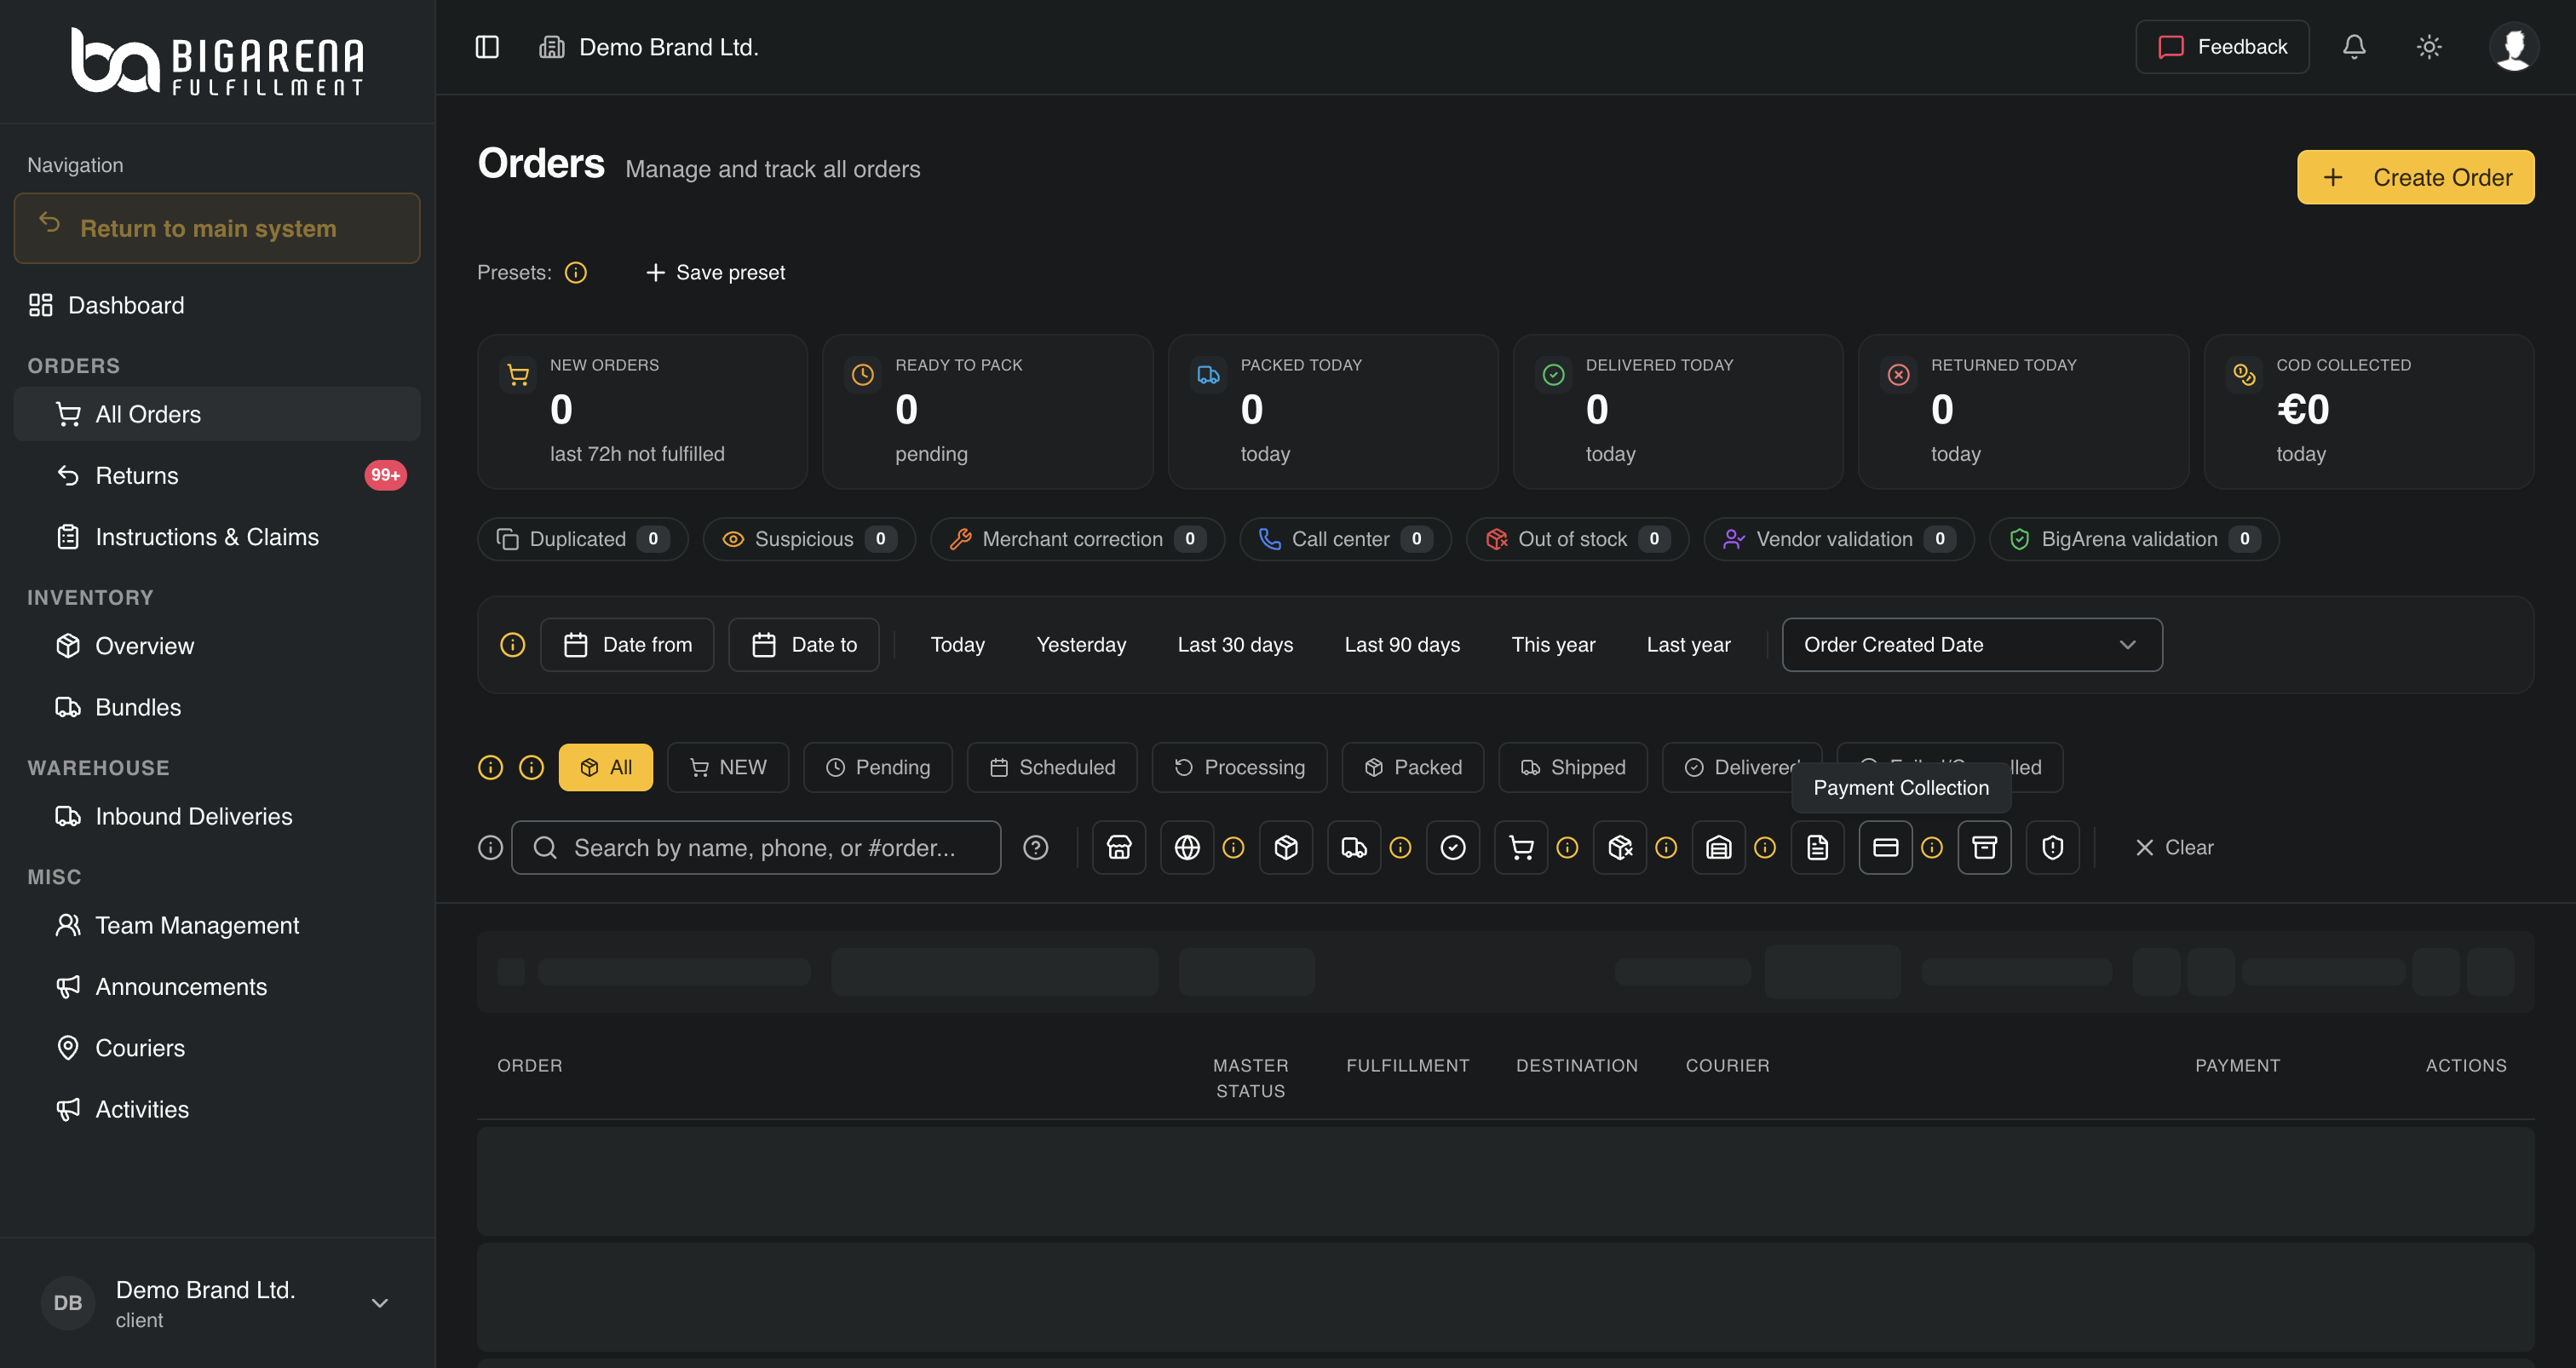Screen dimensions: 2576x1368
Task: Click the BigArena Fulfillment logo
Action: tap(217, 62)
